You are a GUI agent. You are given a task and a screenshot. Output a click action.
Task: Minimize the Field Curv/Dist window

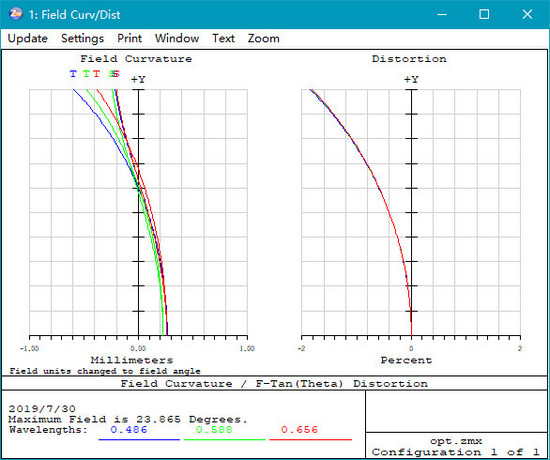442,14
